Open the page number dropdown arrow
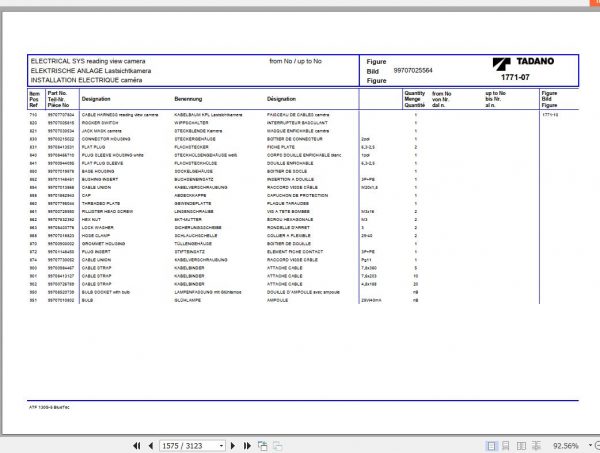 pos(222,446)
